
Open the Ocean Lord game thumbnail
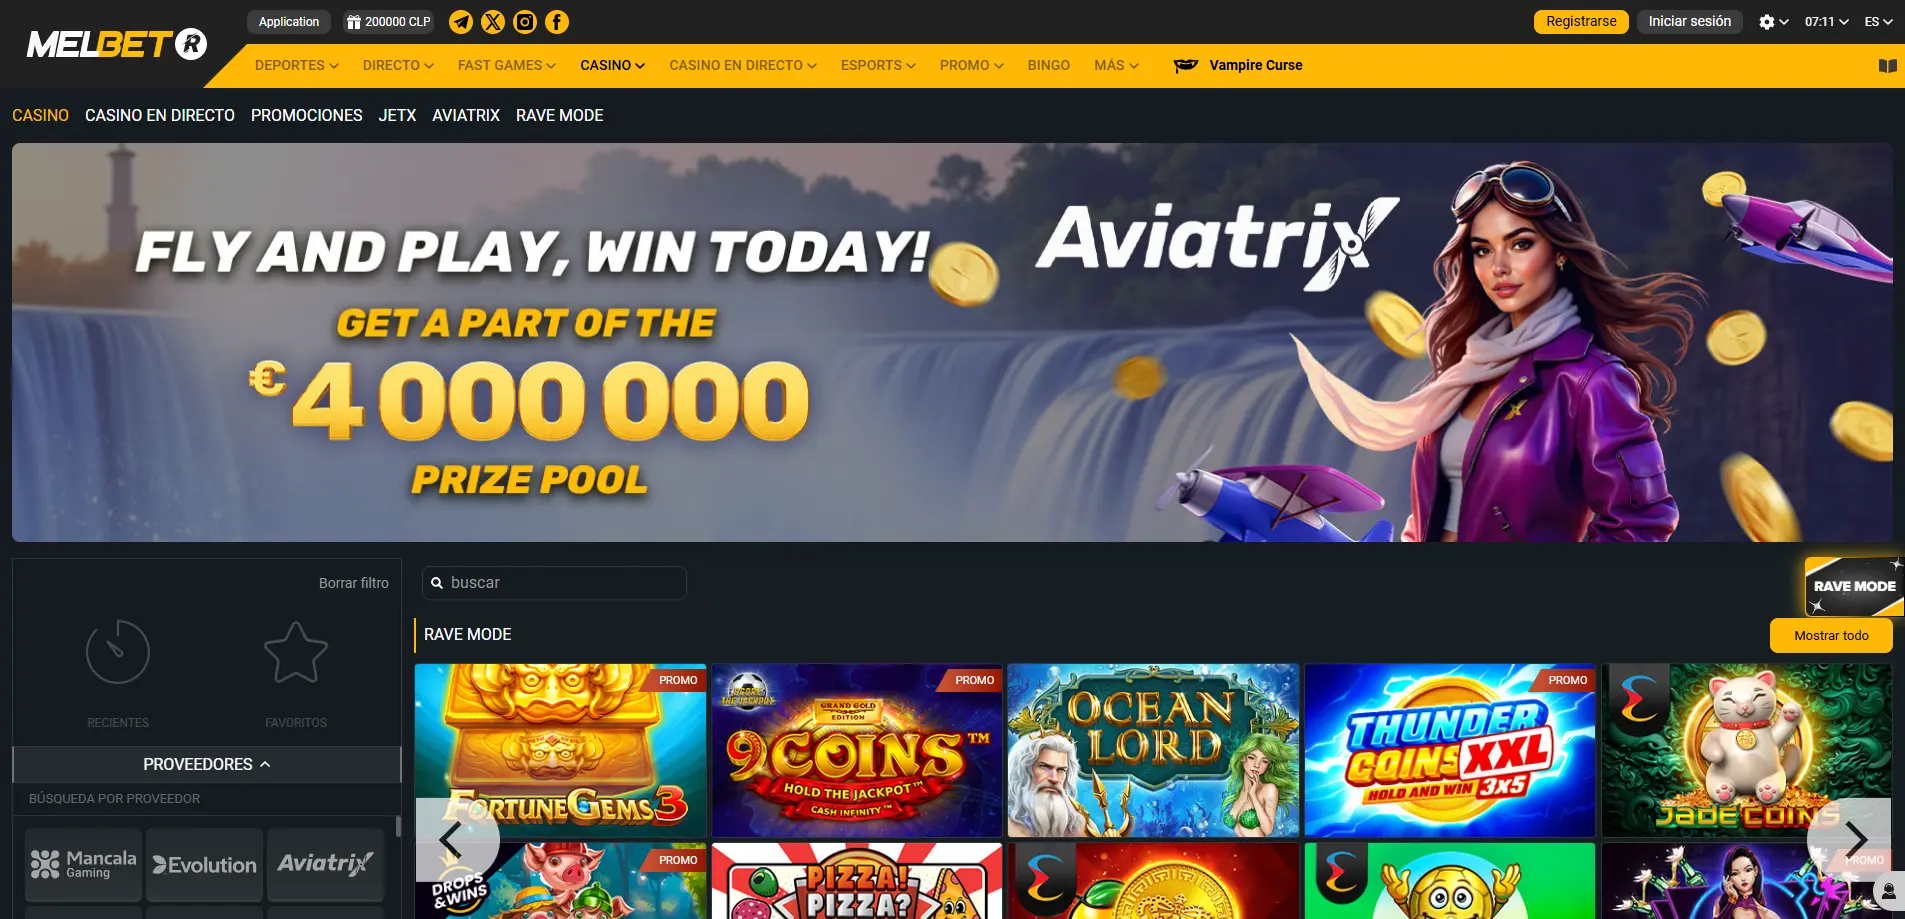[1153, 750]
